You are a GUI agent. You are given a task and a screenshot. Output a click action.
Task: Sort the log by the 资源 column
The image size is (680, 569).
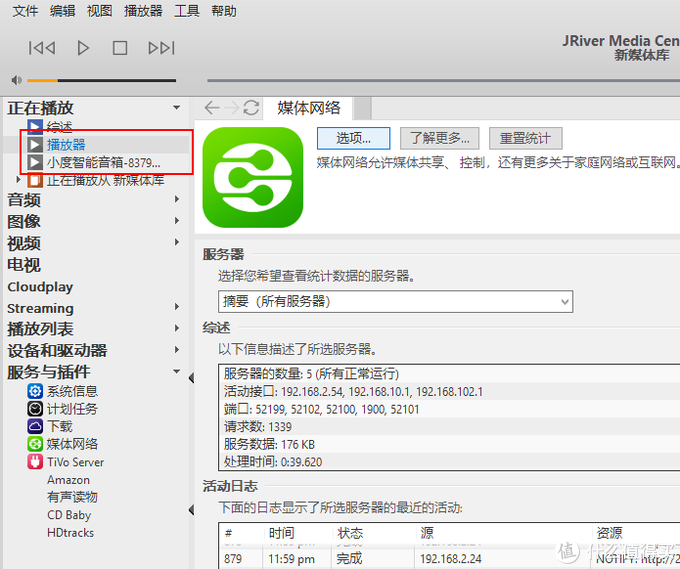(x=636, y=533)
